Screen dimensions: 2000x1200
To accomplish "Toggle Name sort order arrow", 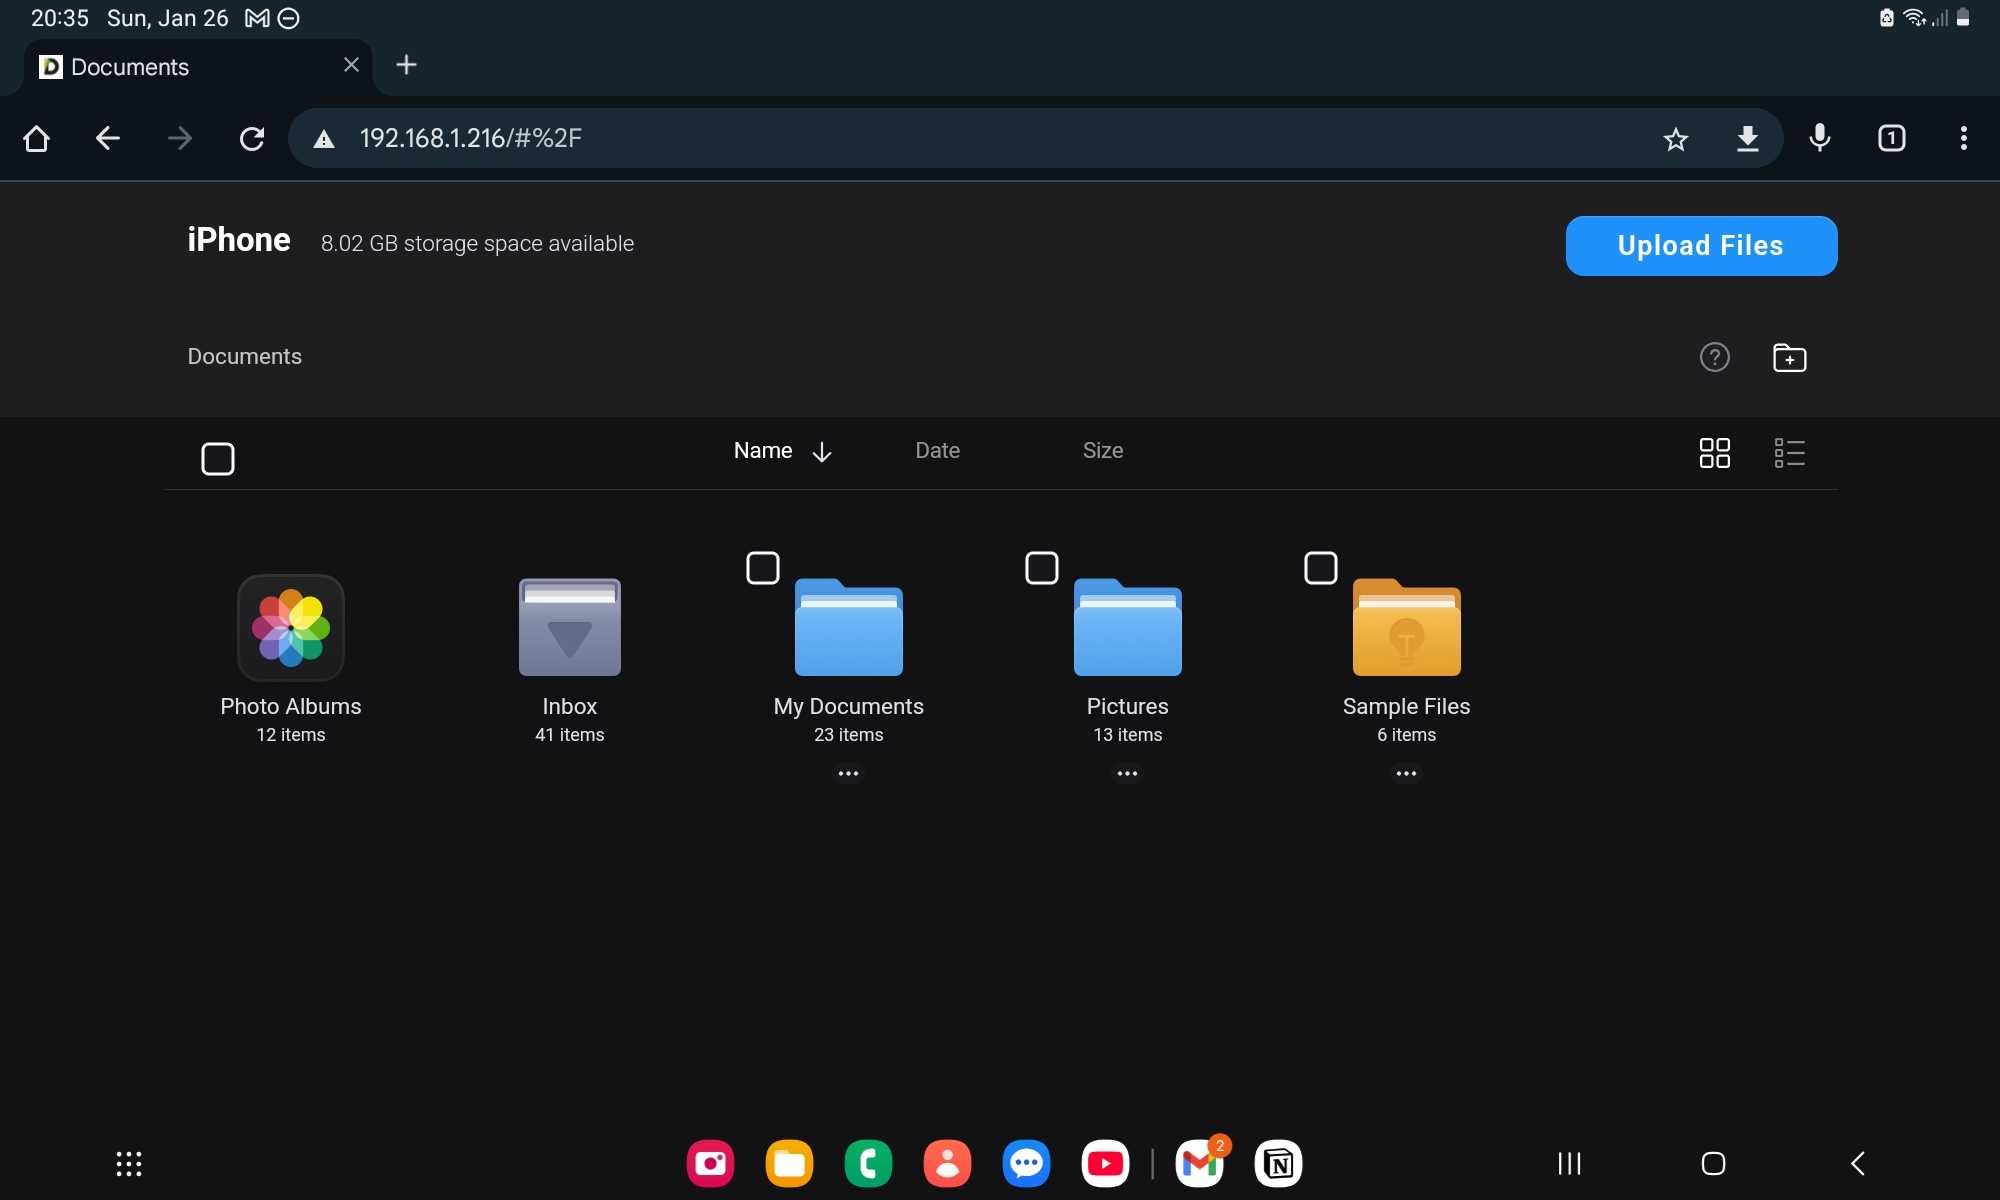I will [x=822, y=452].
